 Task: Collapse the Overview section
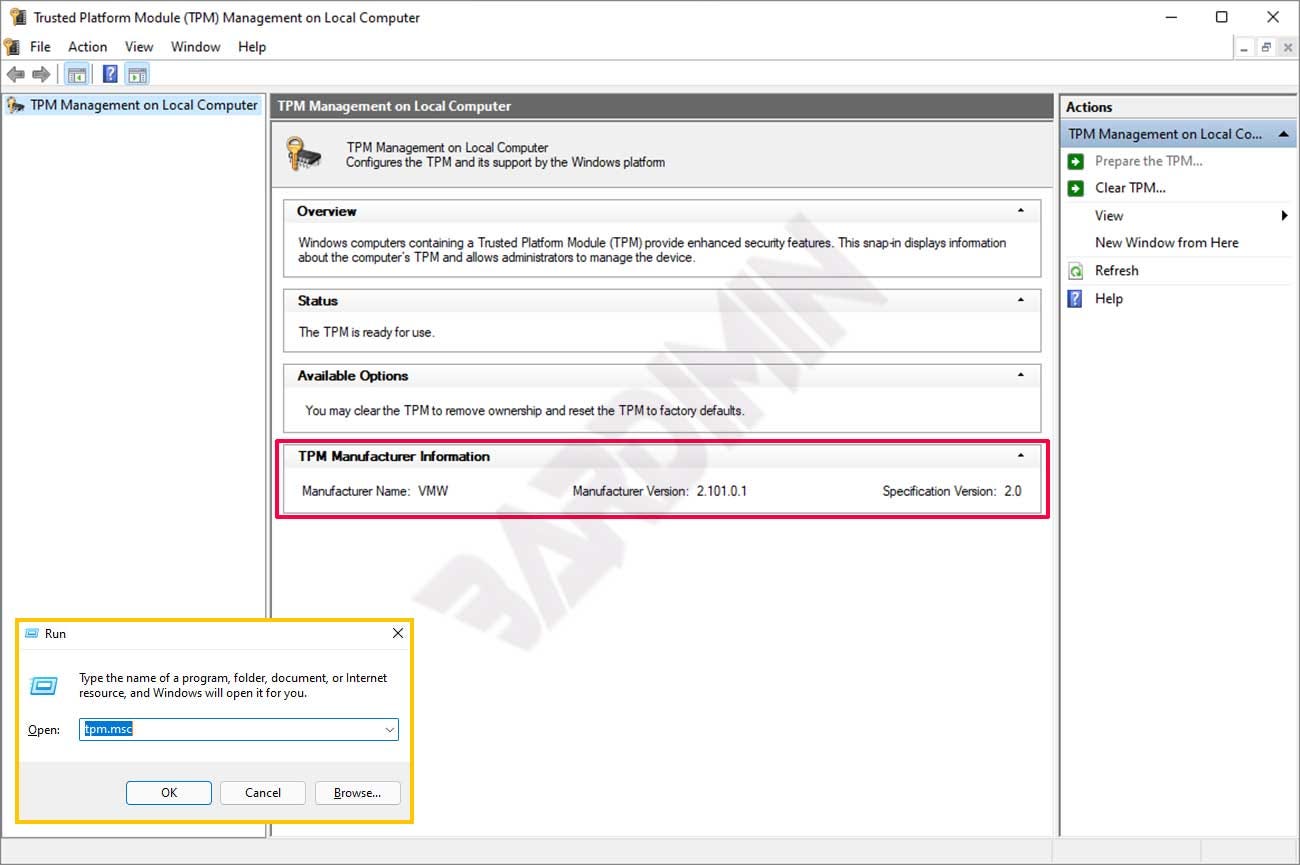coord(1021,211)
